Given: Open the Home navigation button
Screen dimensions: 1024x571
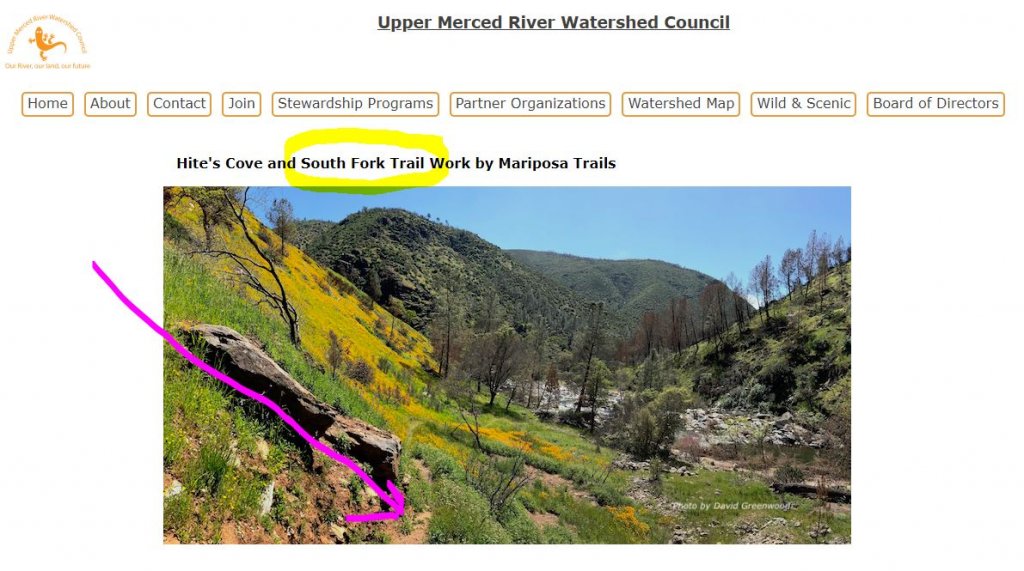Looking at the screenshot, I should [x=48, y=104].
